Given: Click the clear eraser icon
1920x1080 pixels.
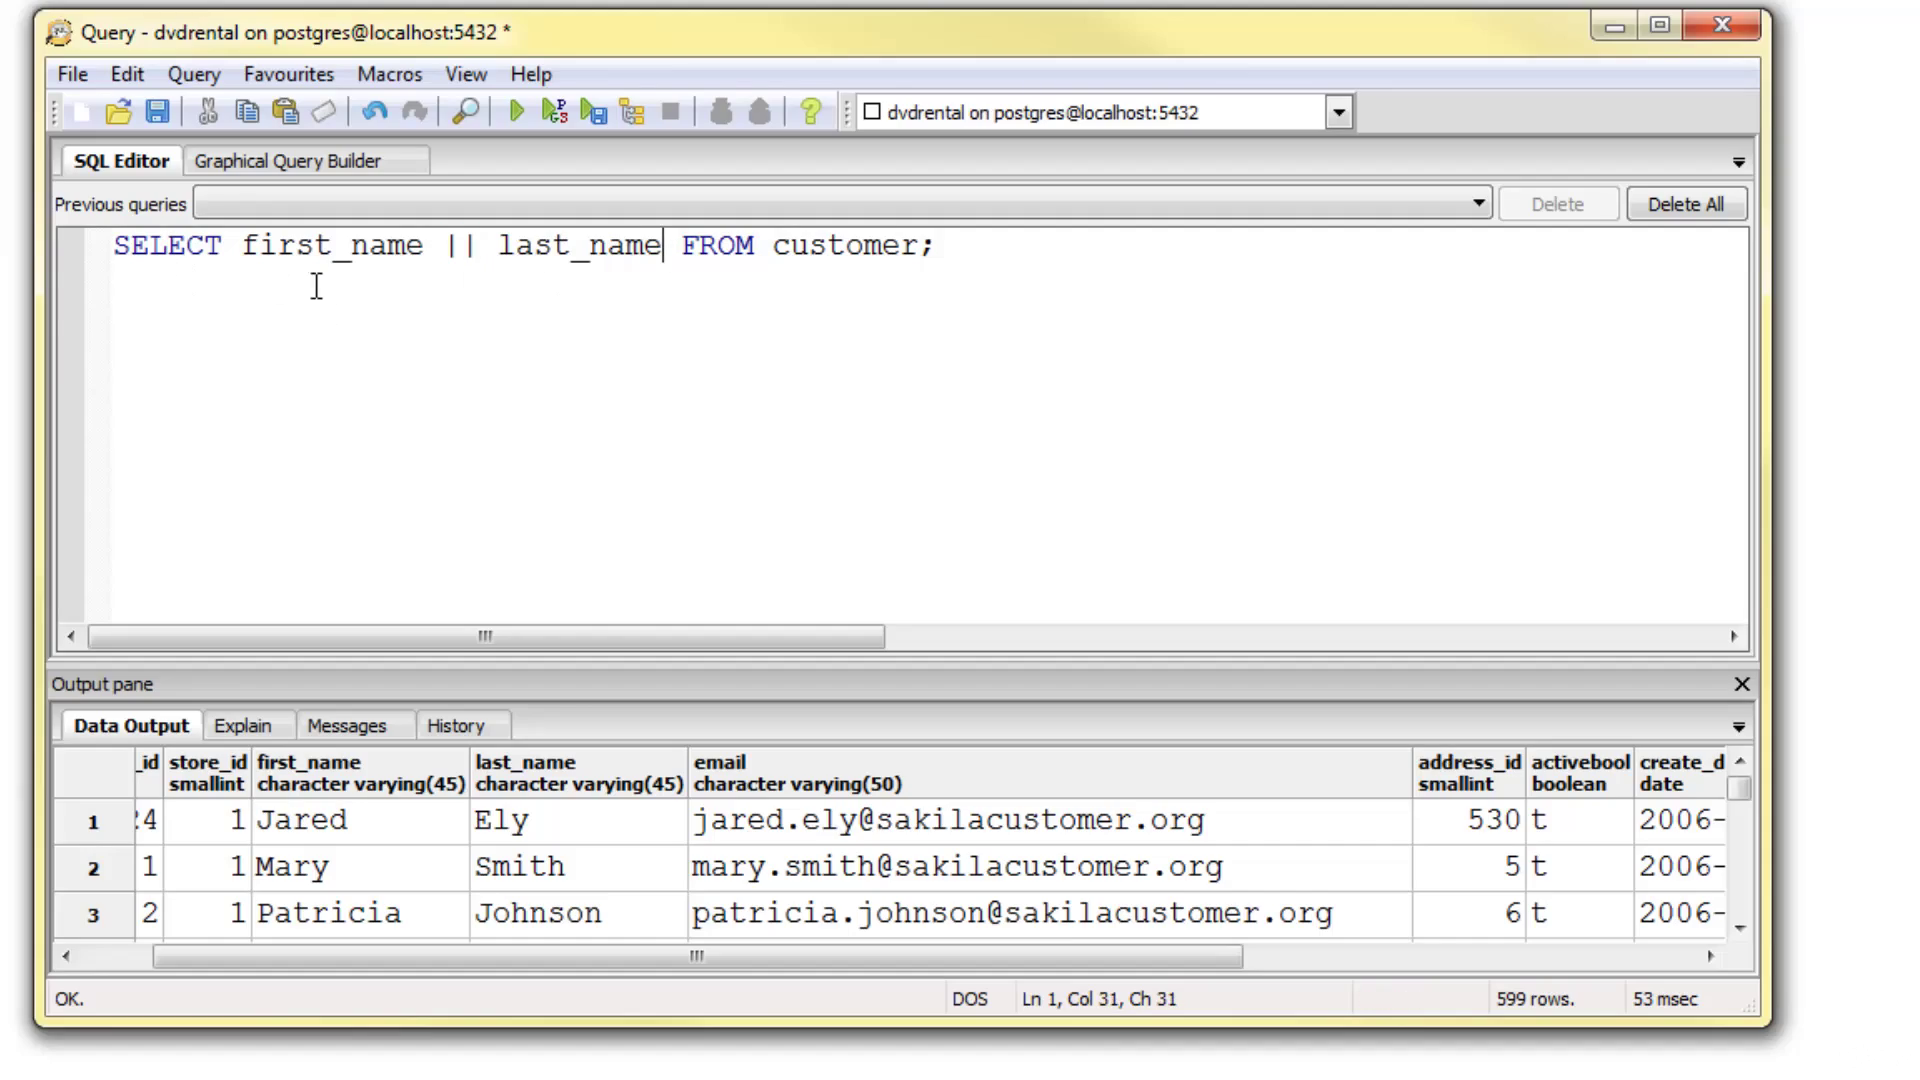Looking at the screenshot, I should [324, 112].
